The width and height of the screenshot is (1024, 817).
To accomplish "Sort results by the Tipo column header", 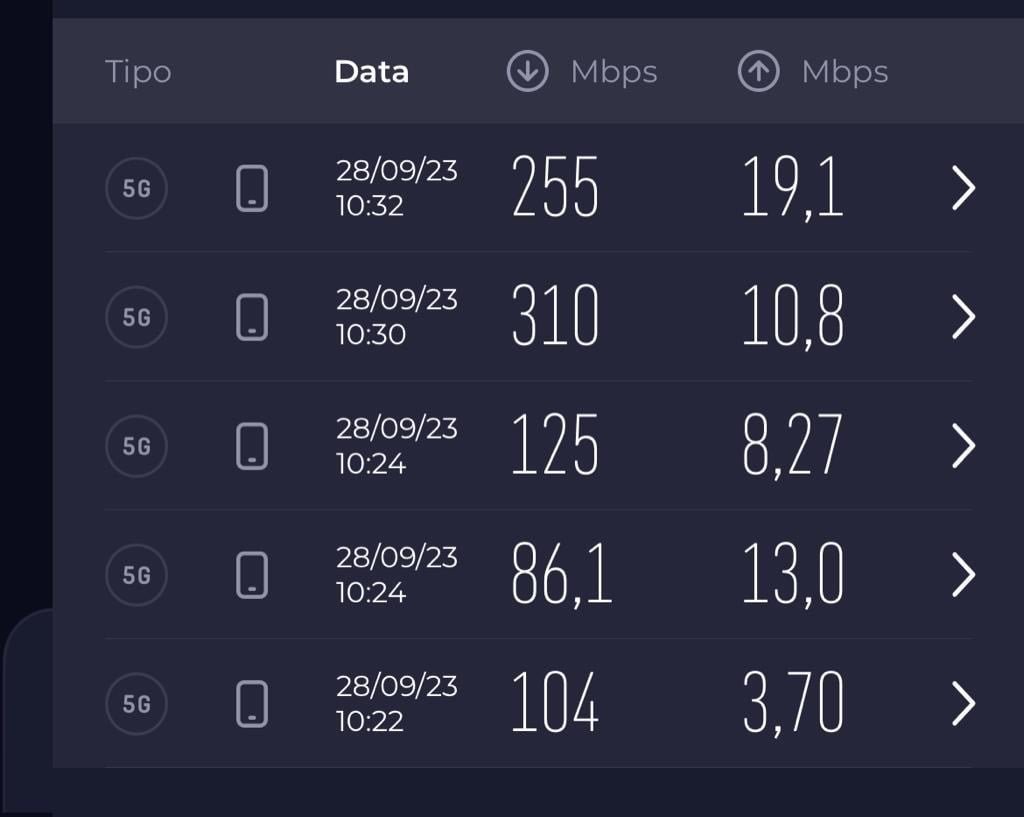I will click(x=138, y=72).
